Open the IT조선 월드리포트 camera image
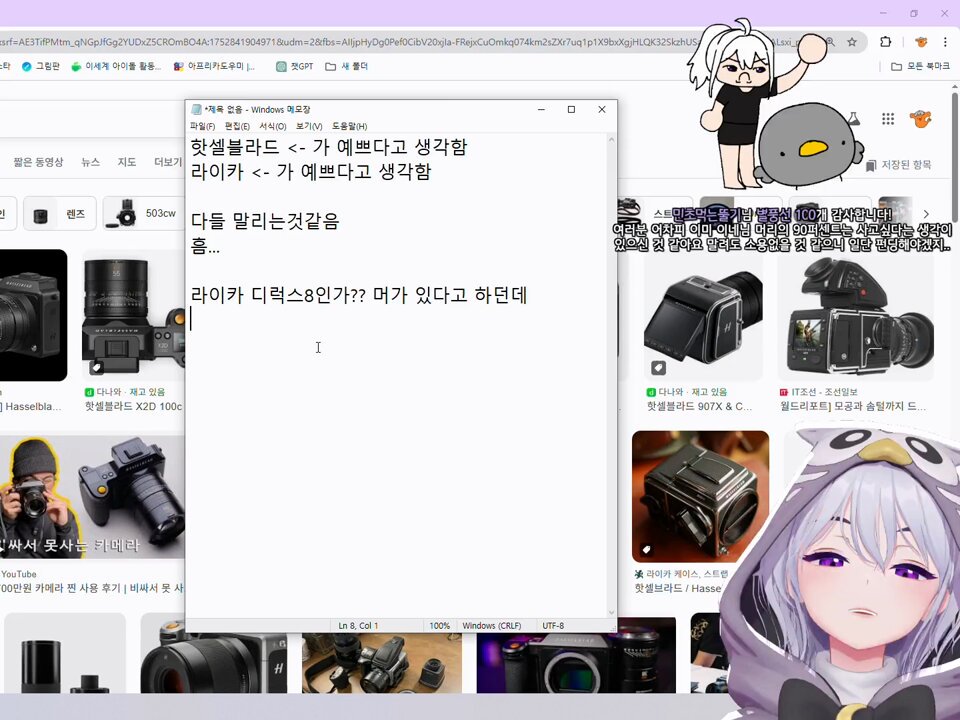This screenshot has width=960, height=720. pyautogui.click(x=856, y=315)
